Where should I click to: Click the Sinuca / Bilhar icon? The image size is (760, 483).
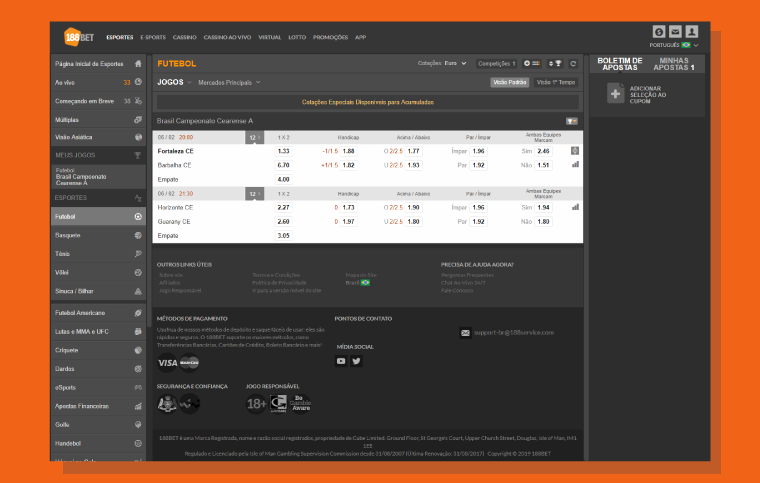138,291
